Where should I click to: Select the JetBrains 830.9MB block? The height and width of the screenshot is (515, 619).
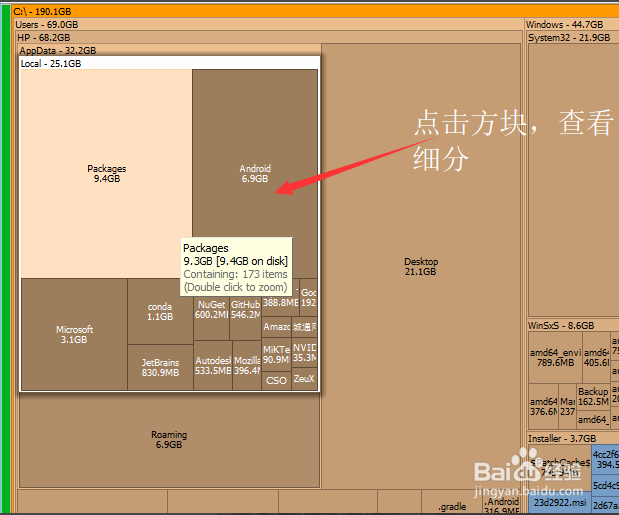pos(160,367)
